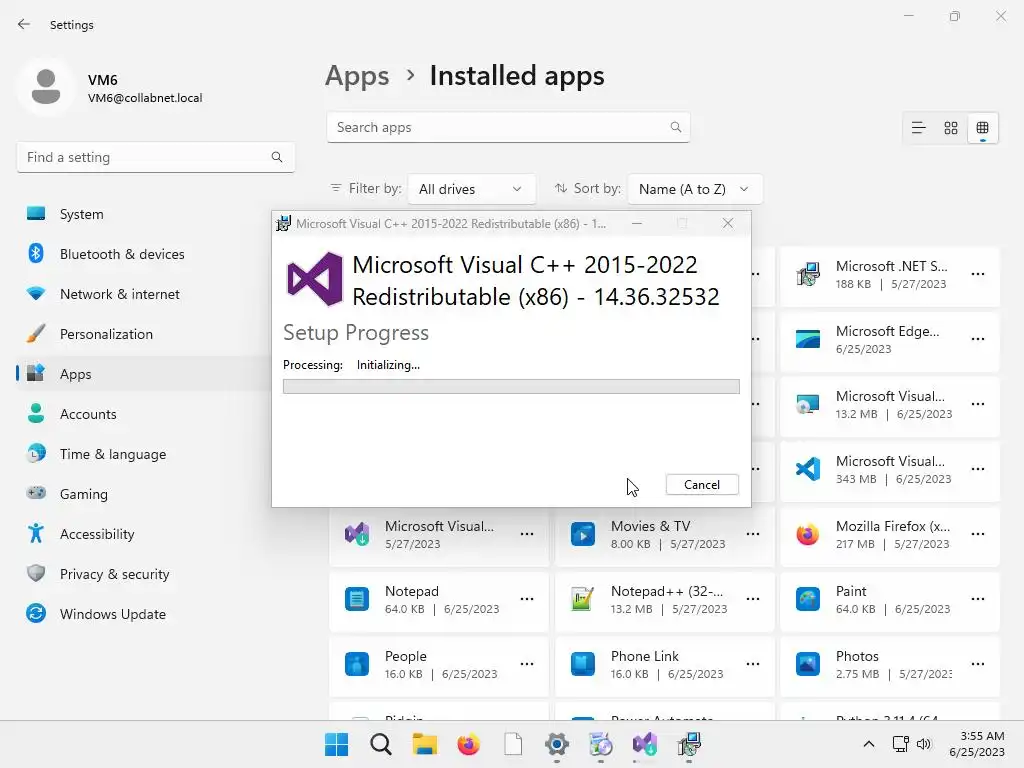Open more options for Phone Link
The height and width of the screenshot is (768, 1024).
click(753, 664)
